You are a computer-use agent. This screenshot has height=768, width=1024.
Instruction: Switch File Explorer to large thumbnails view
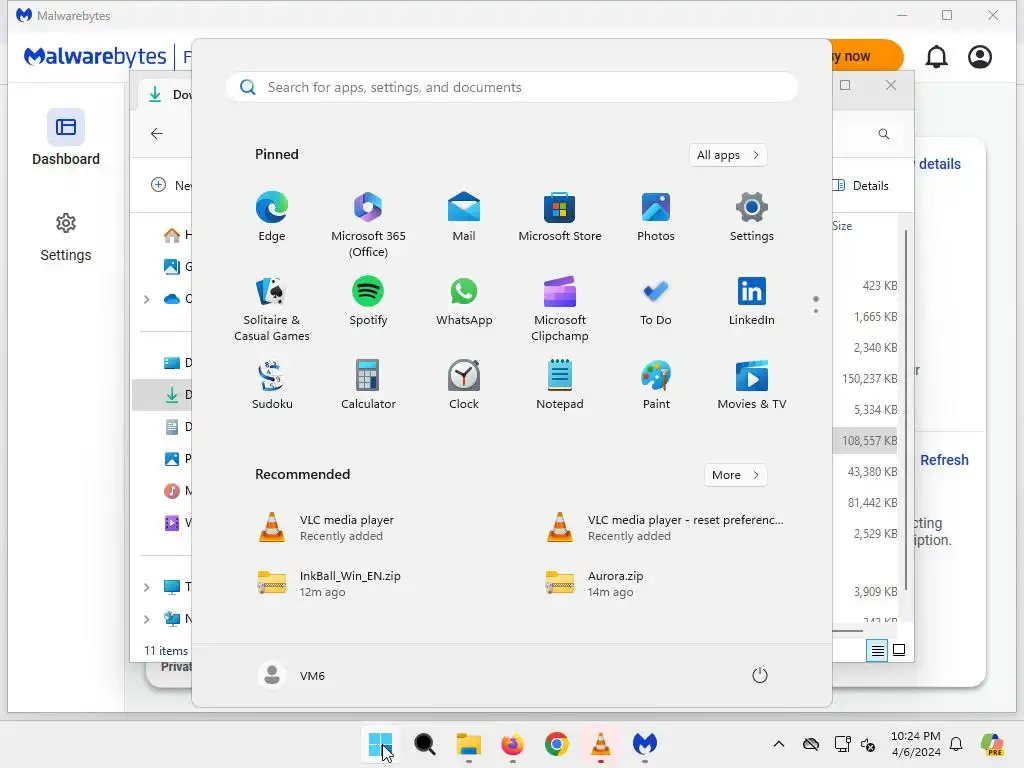(899, 650)
